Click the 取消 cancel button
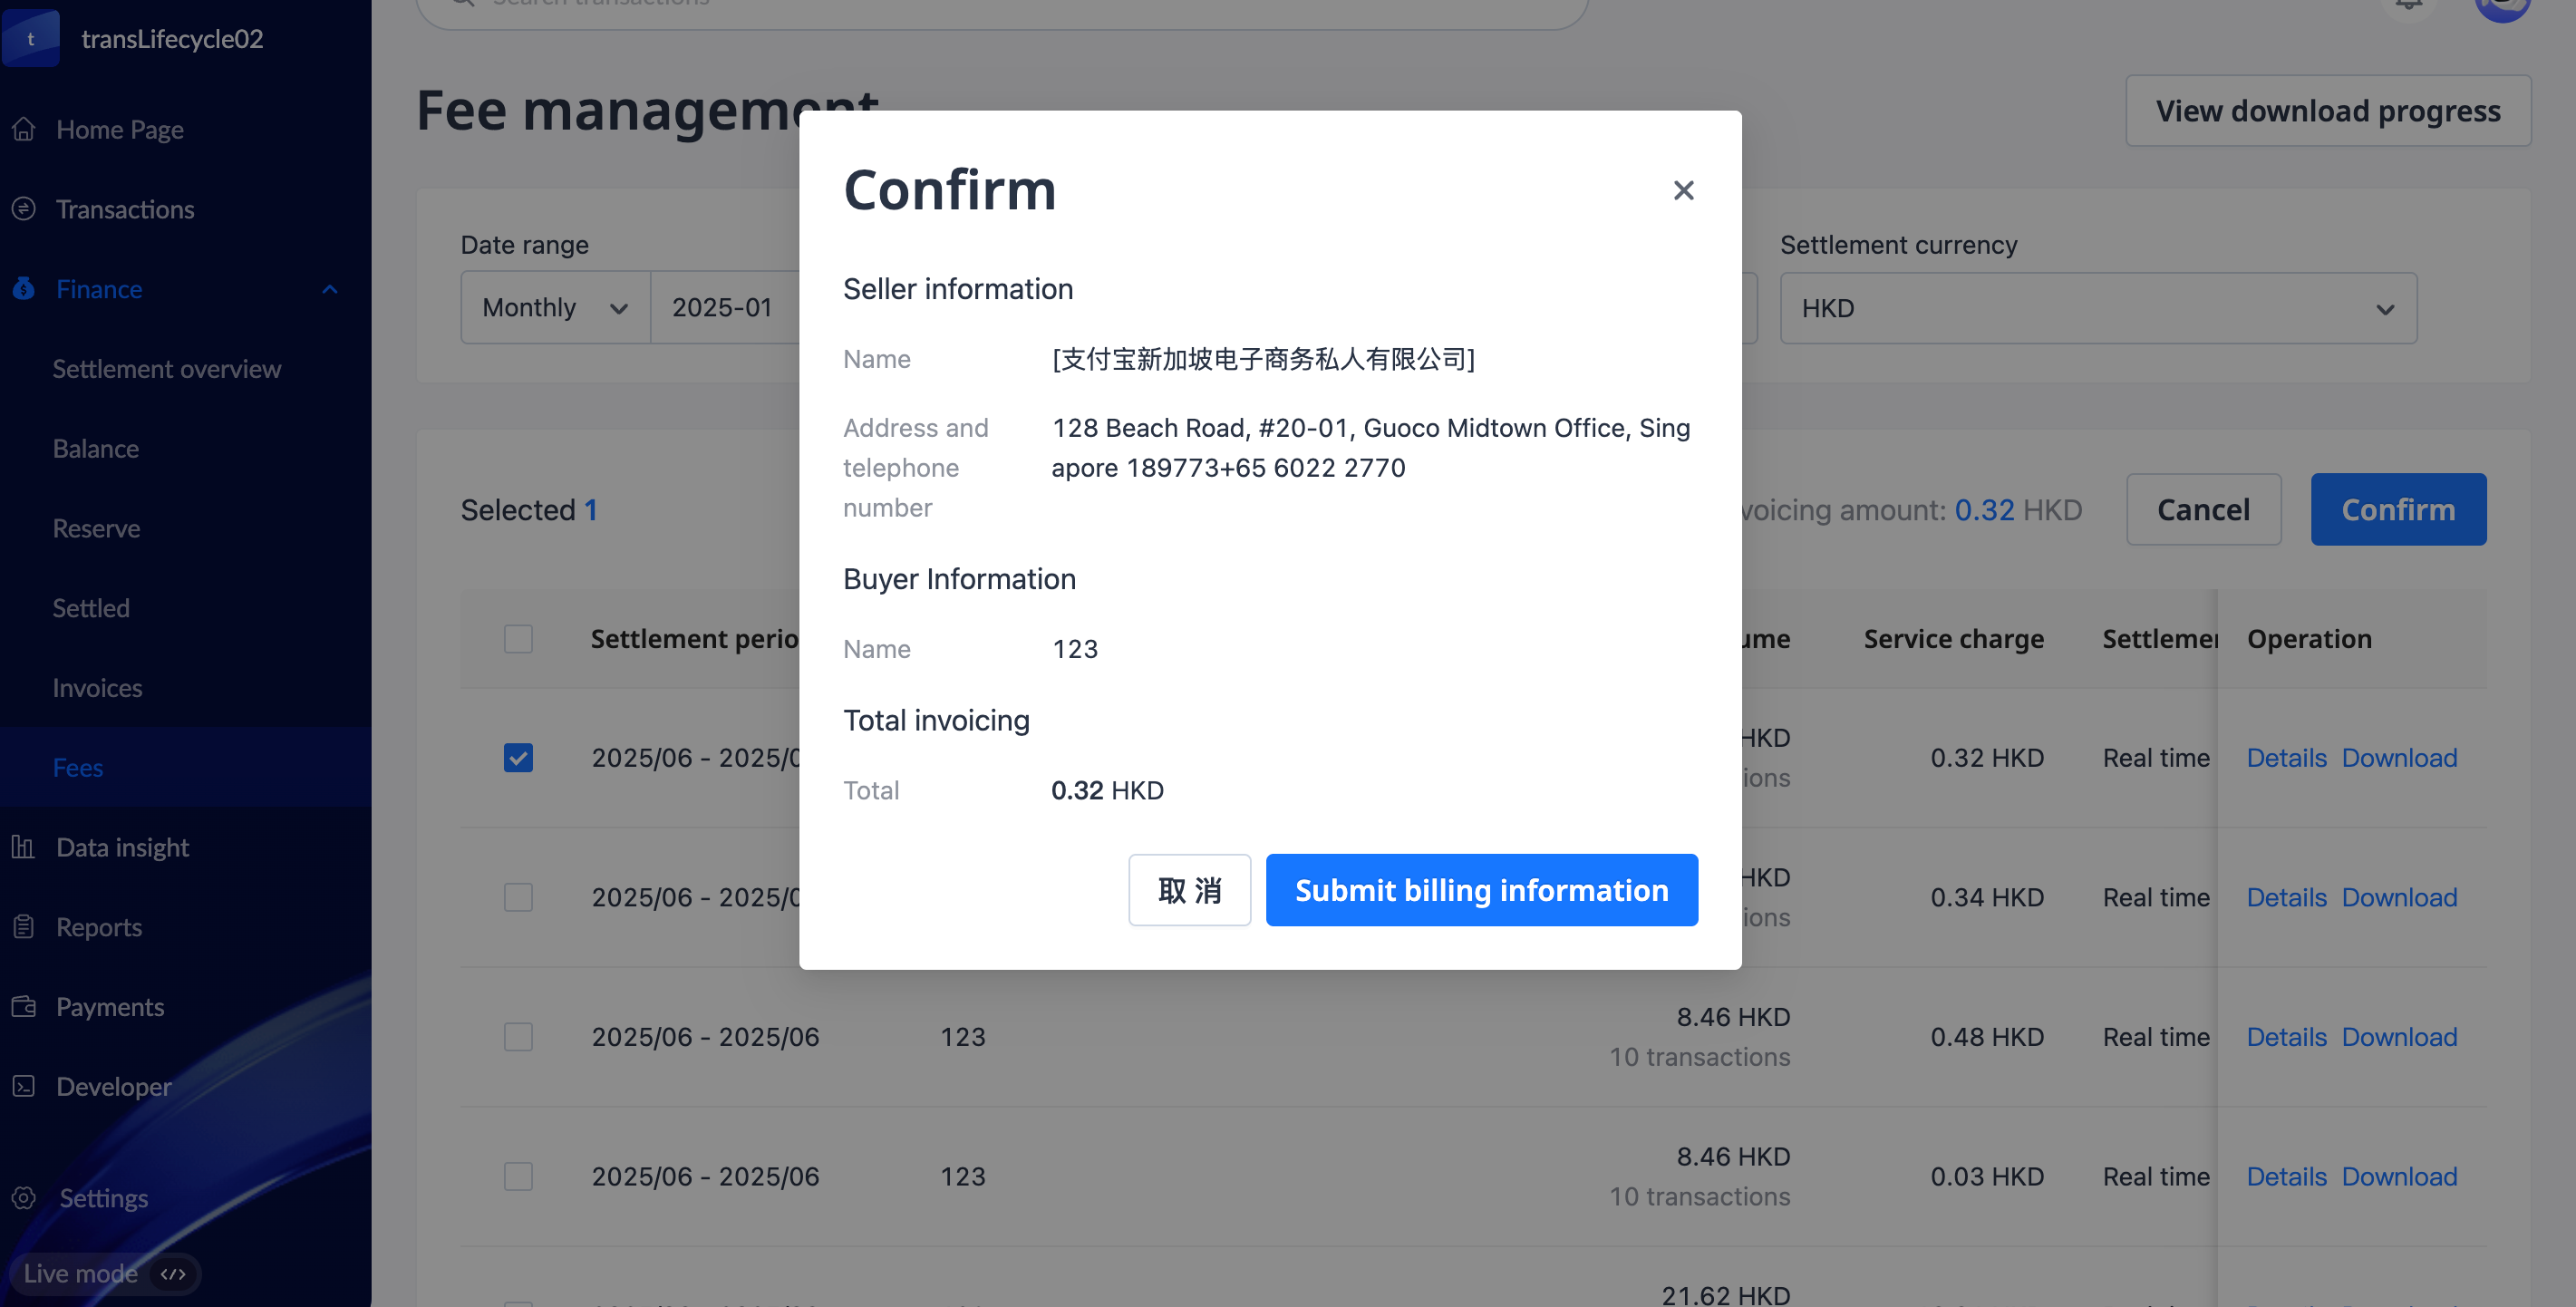Screen dimensions: 2576x1307 coord(1189,890)
